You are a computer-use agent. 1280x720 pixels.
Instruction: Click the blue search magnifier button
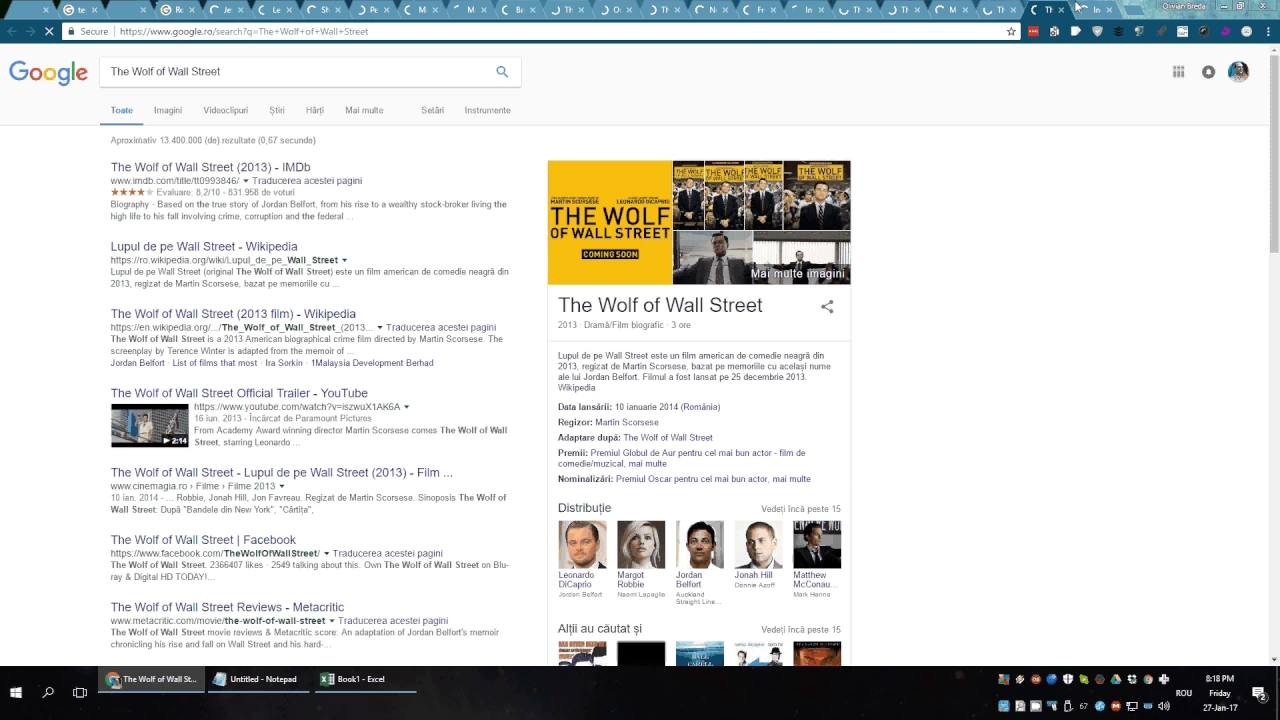(502, 72)
